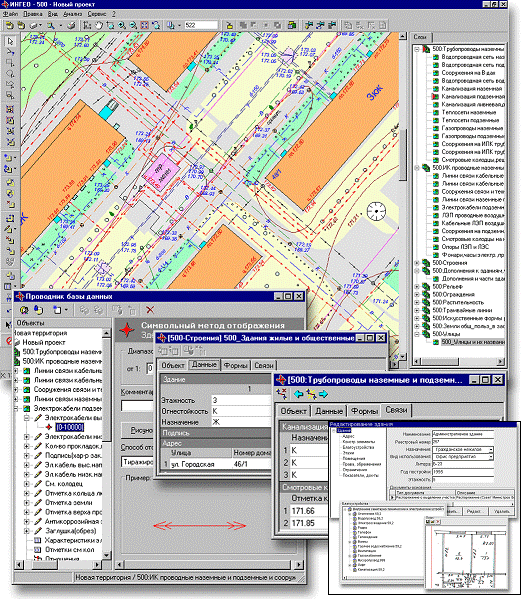Screen dimensions: 521x599
Task: Click the printer icon in main toolbar
Action: 71,26
